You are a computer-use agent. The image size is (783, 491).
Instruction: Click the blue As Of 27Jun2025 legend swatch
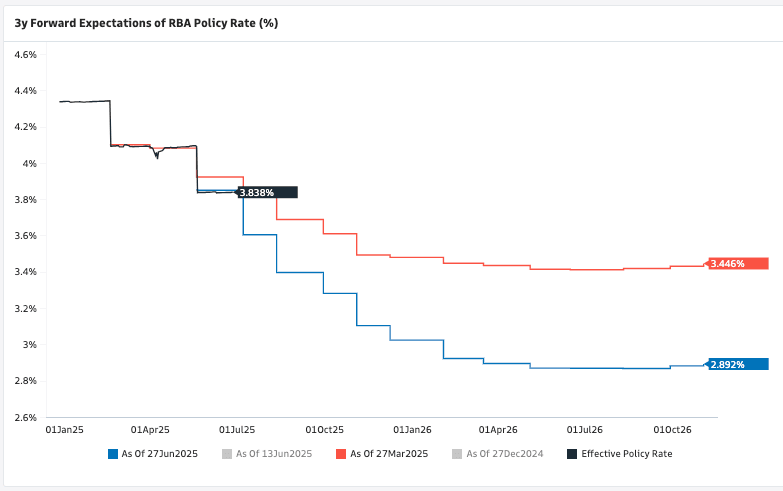coord(113,454)
